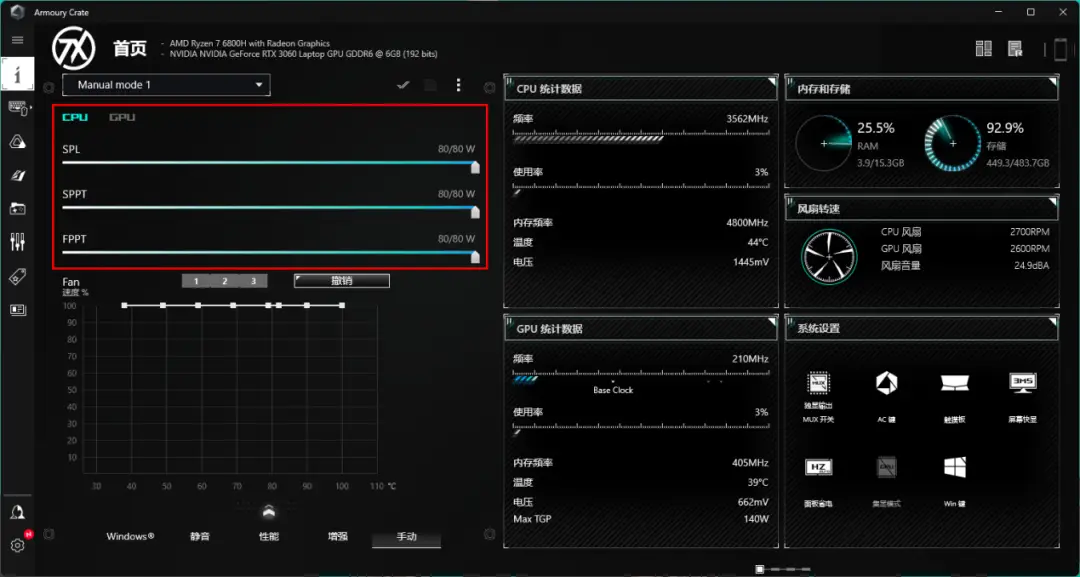
Task: Open the Game Library sidebar icon
Action: click(18, 209)
